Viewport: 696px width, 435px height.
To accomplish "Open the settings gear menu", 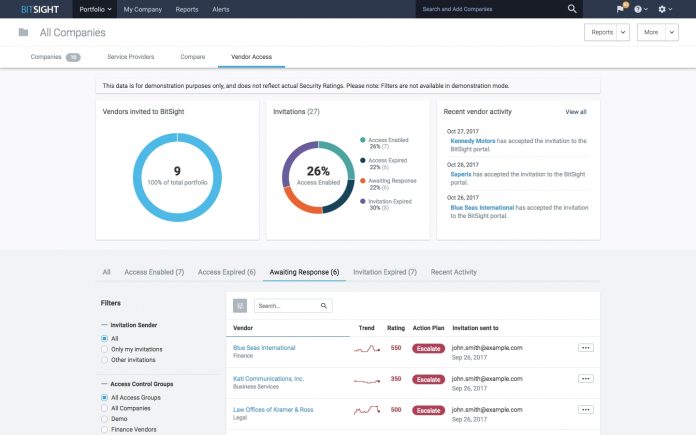I will [x=662, y=9].
